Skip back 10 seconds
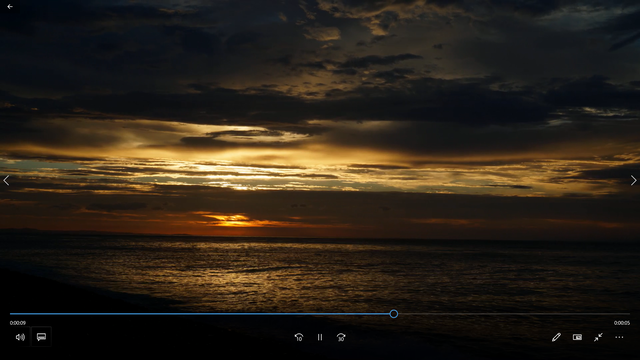Viewport: 640px width, 360px height. tap(299, 337)
